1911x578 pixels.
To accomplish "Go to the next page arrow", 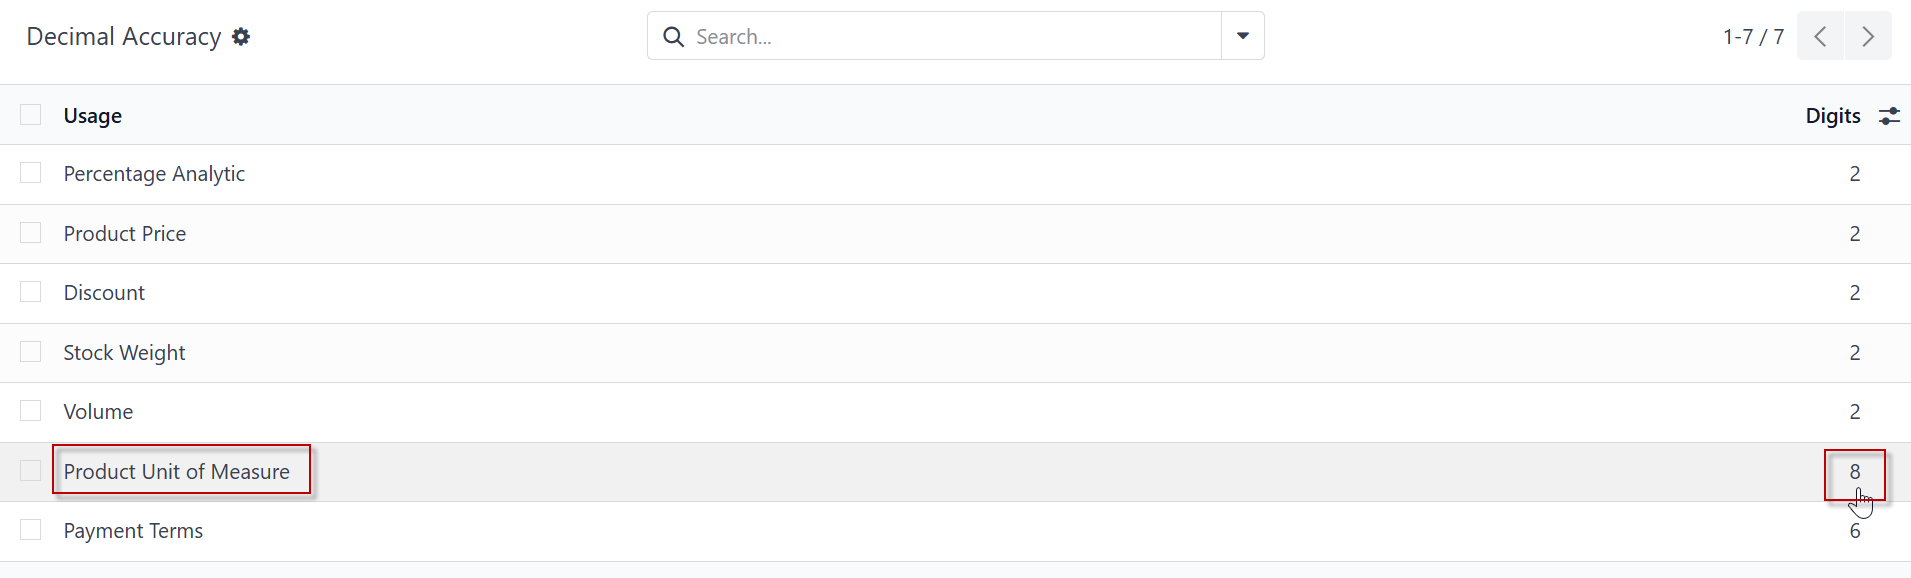I will [x=1867, y=37].
